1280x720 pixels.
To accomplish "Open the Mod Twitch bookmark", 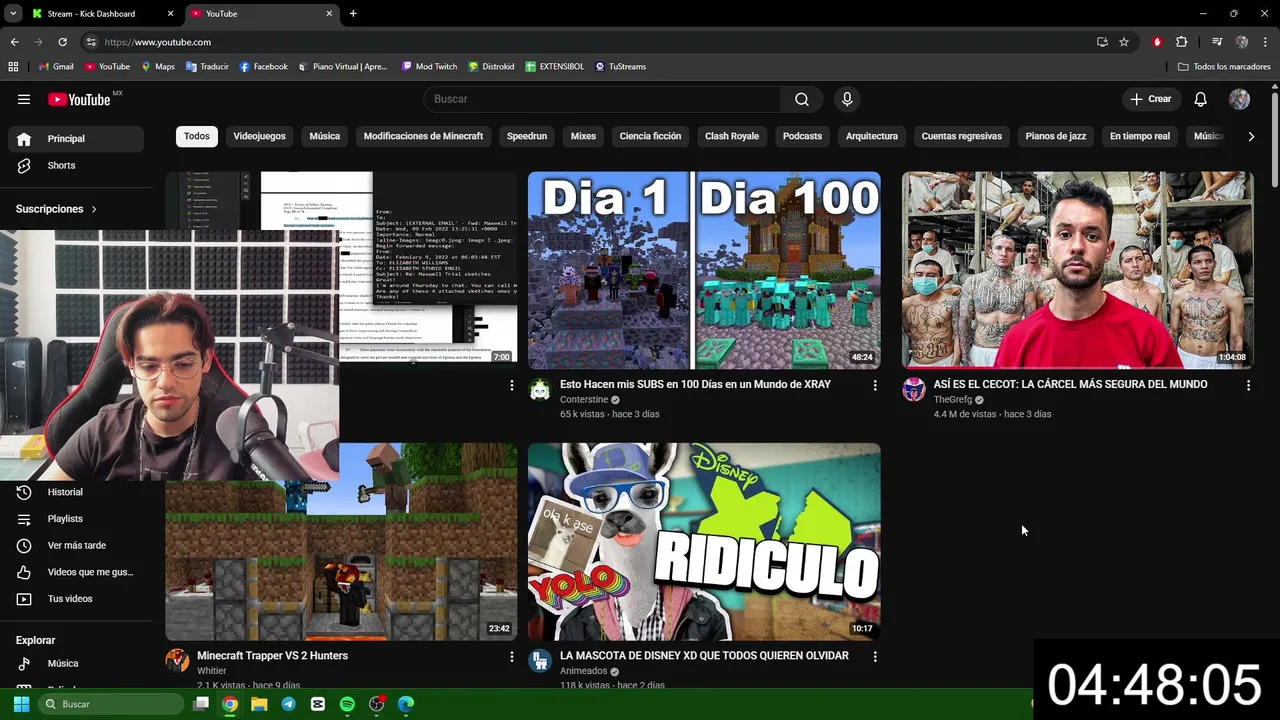I will click(429, 67).
